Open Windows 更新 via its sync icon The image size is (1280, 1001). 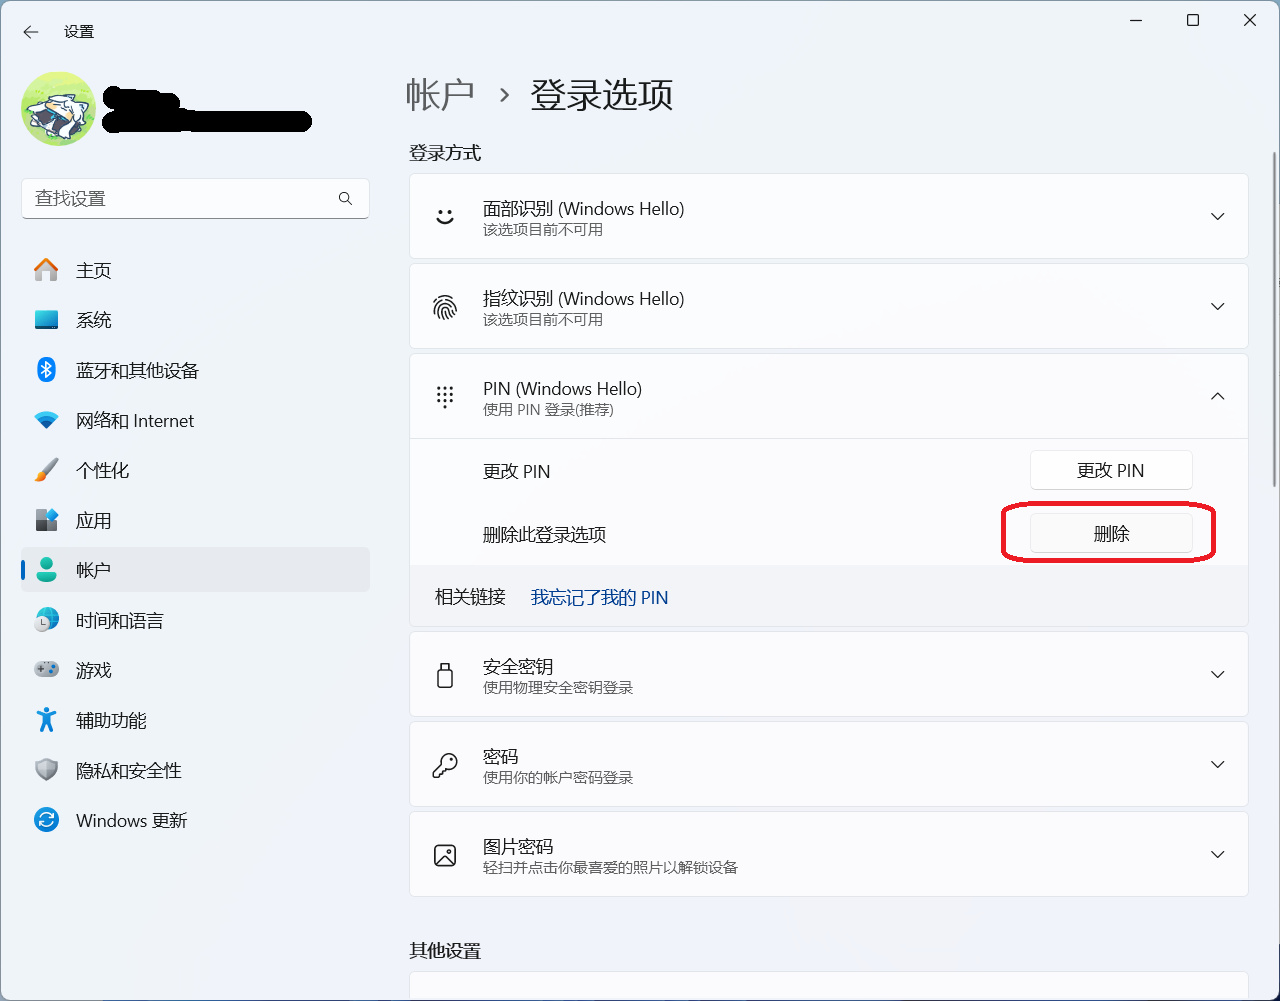tap(46, 820)
